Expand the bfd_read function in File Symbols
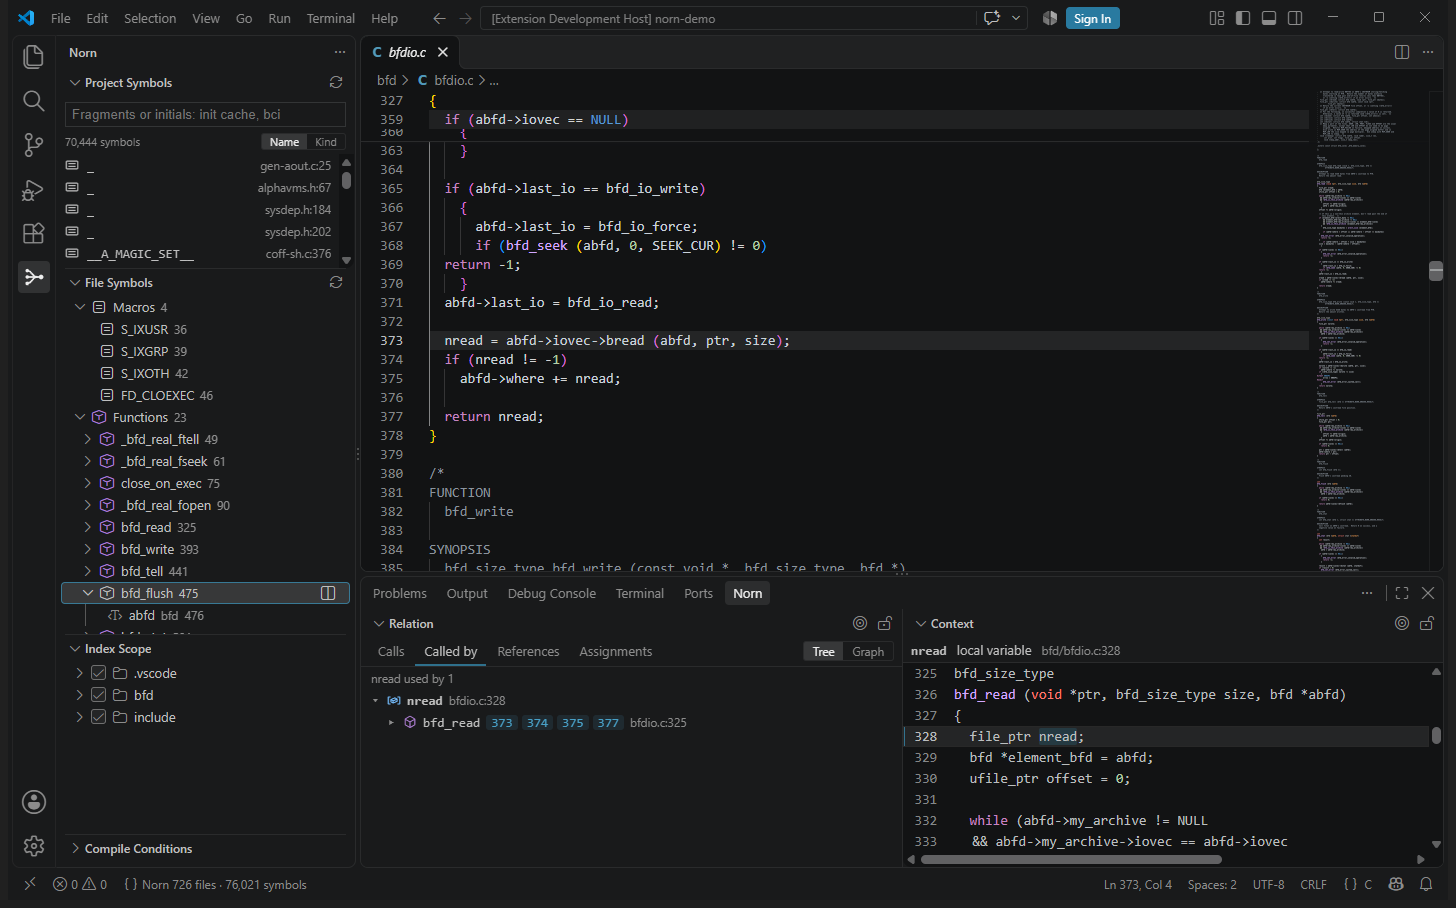This screenshot has height=908, width=1456. coord(88,527)
